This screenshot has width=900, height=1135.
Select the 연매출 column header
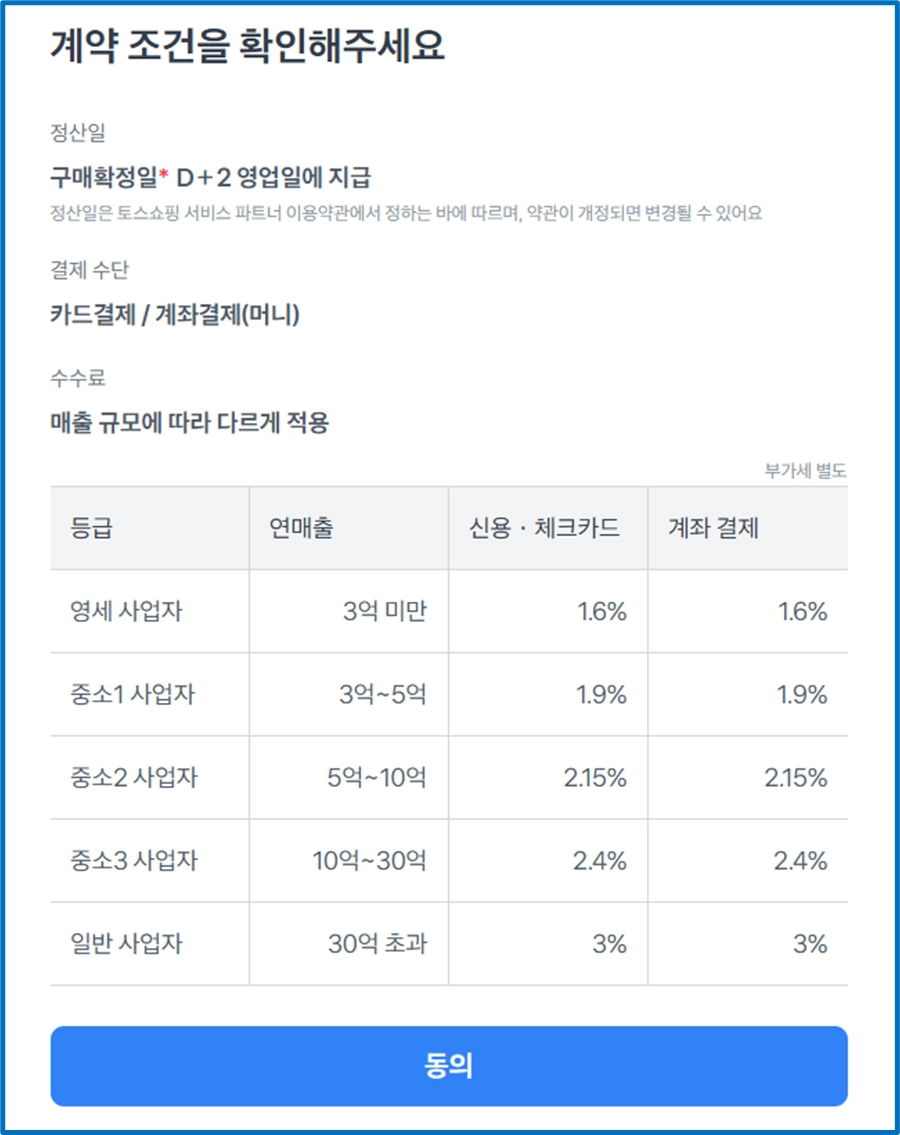[x=301, y=528]
